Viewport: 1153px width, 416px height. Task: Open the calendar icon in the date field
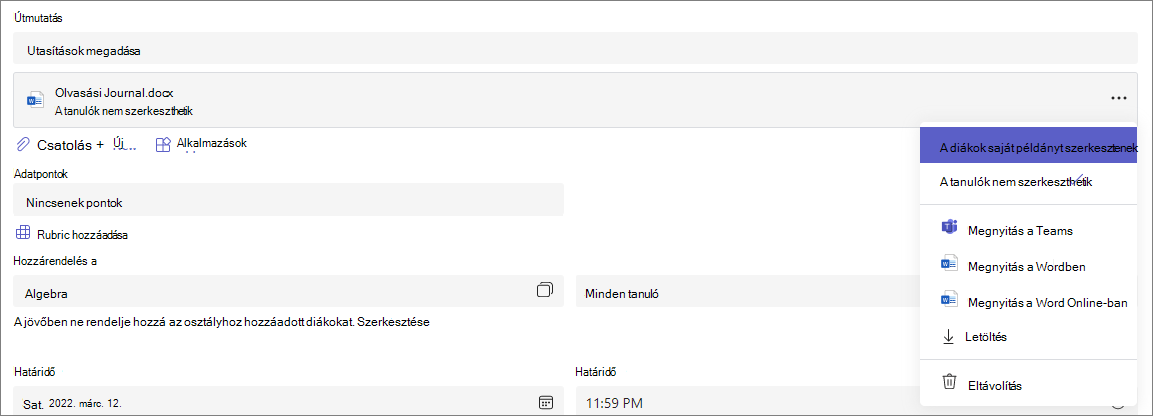click(x=546, y=402)
